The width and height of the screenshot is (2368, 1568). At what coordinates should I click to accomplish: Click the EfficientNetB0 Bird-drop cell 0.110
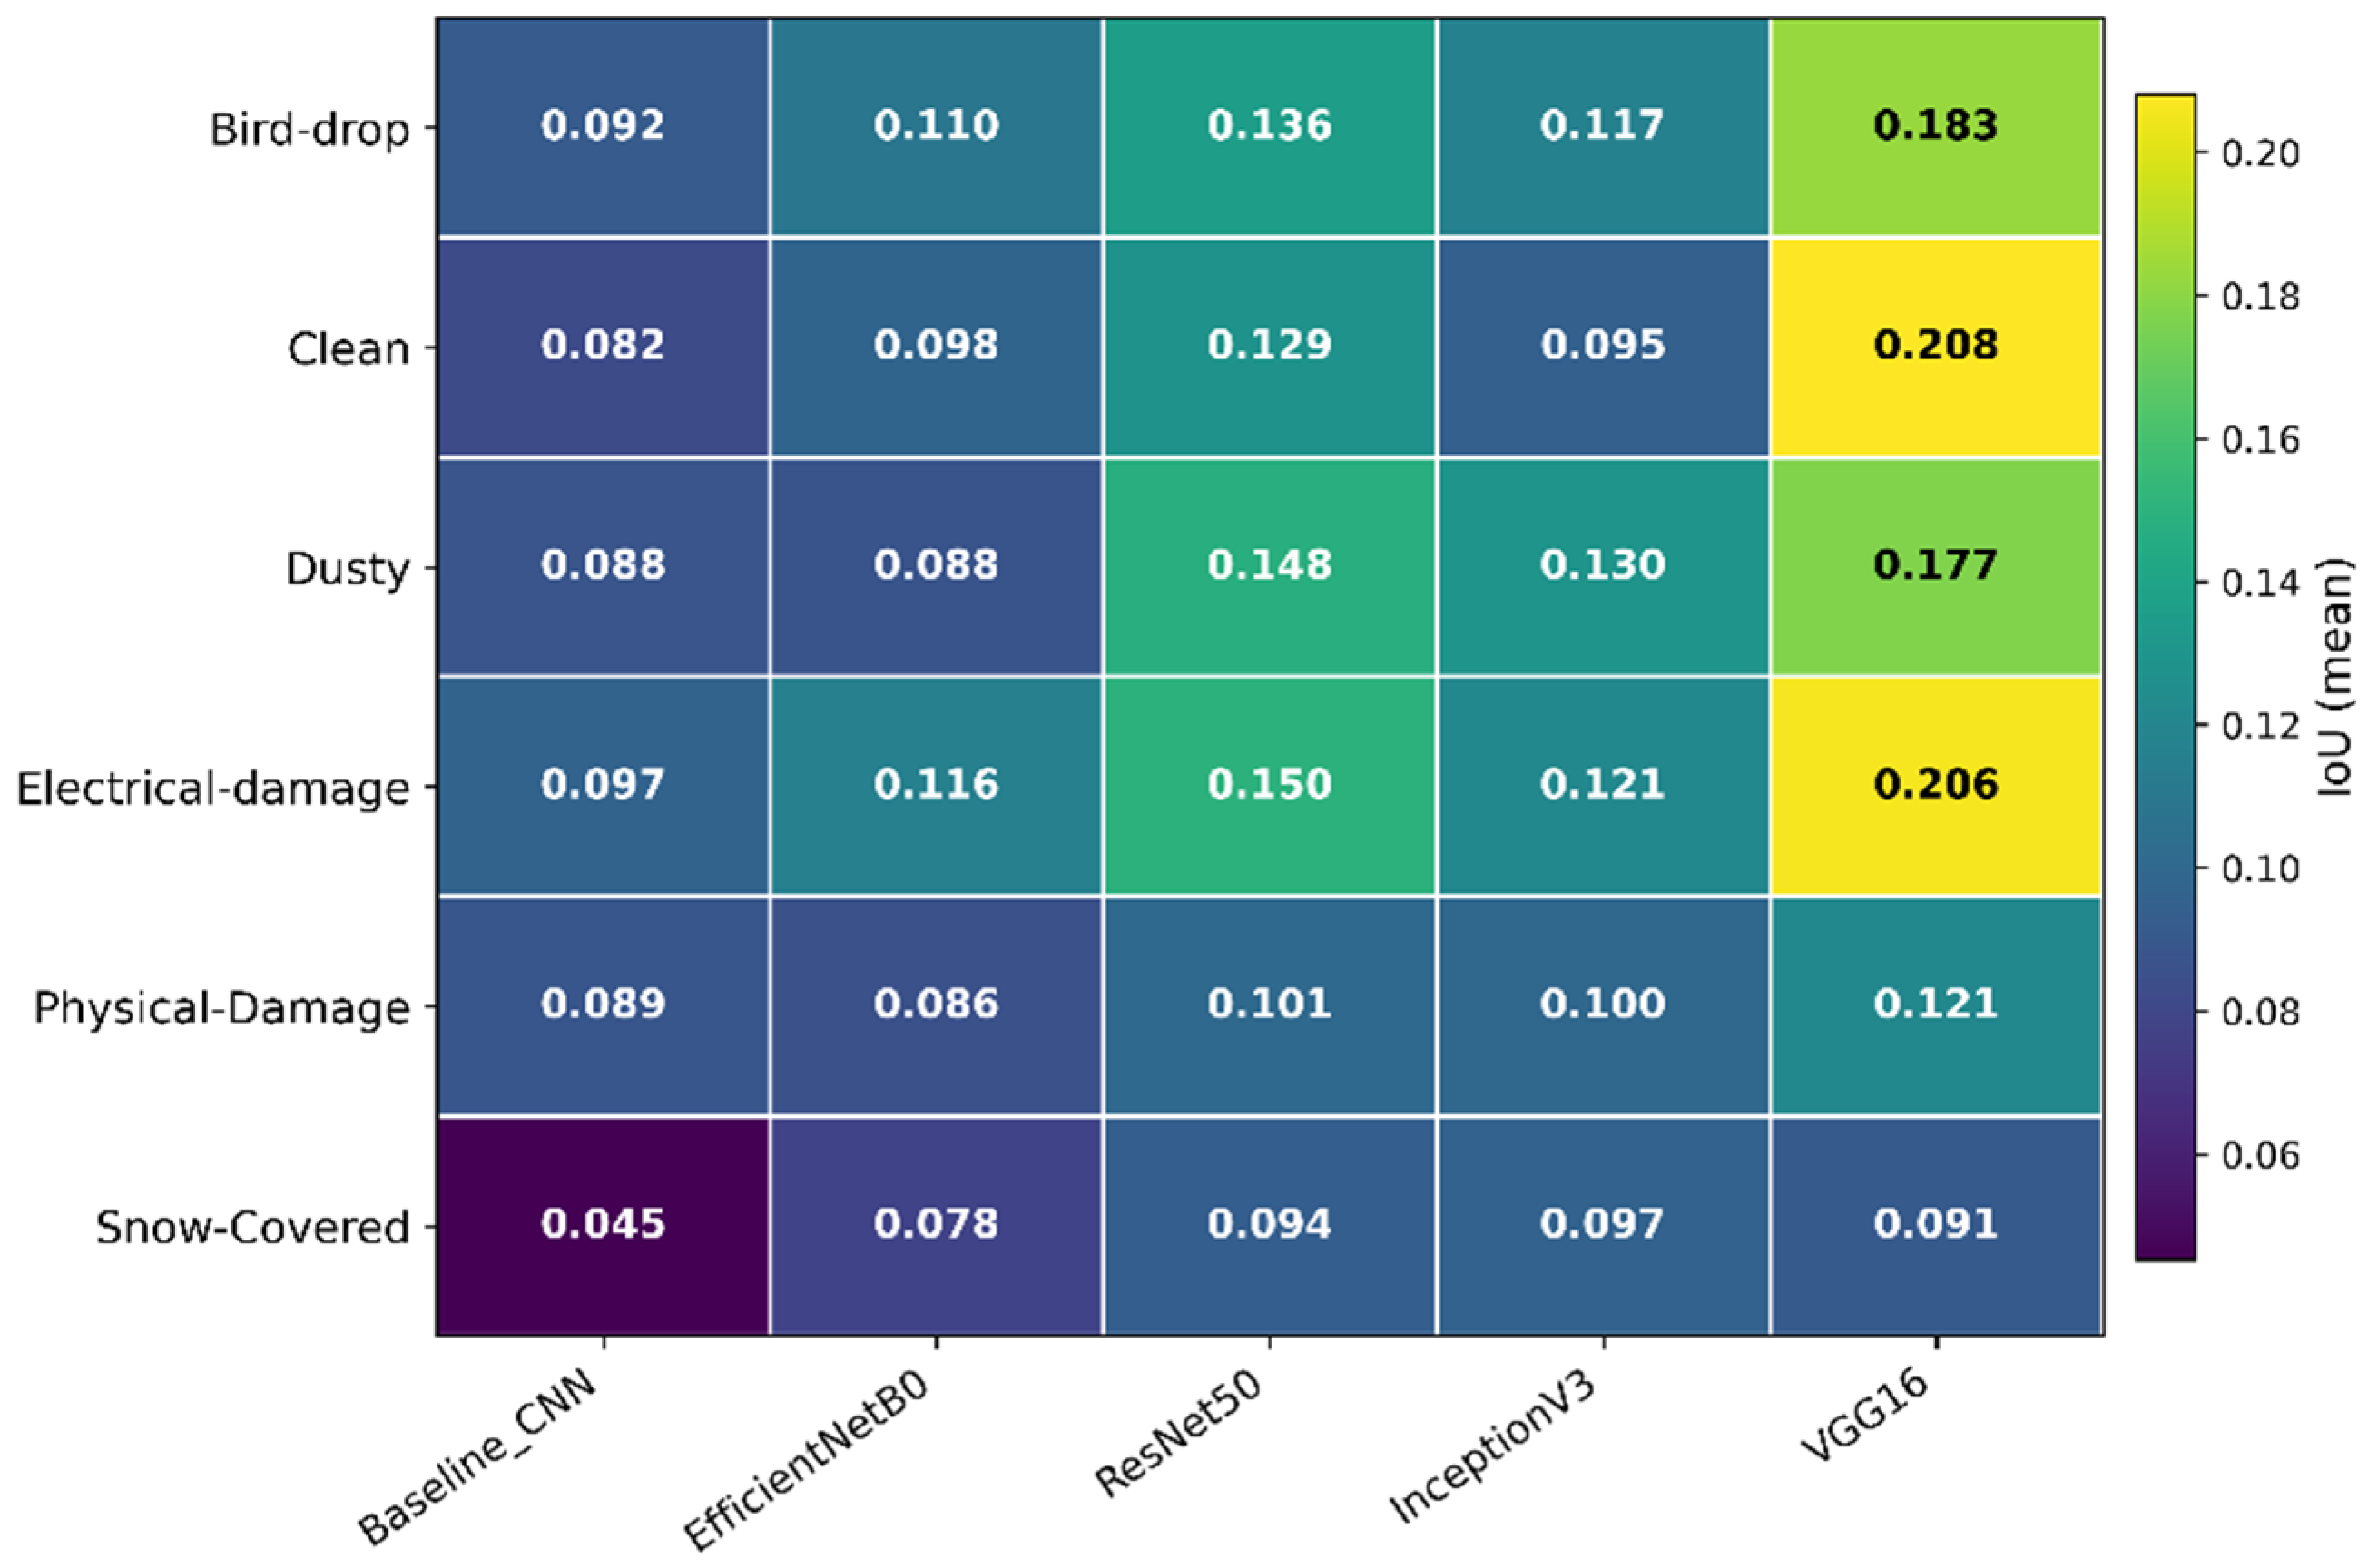(936, 127)
